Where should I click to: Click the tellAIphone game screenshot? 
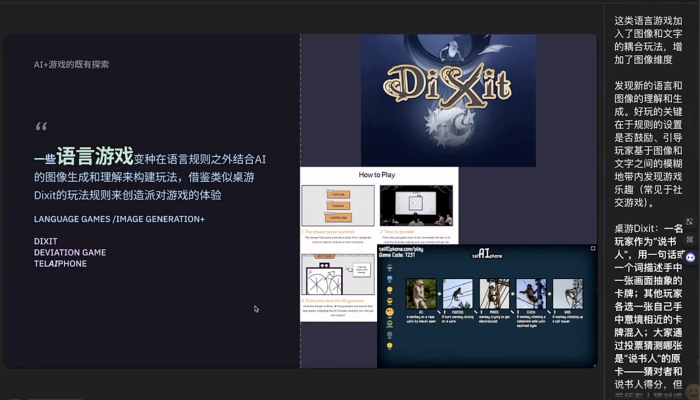(486, 305)
